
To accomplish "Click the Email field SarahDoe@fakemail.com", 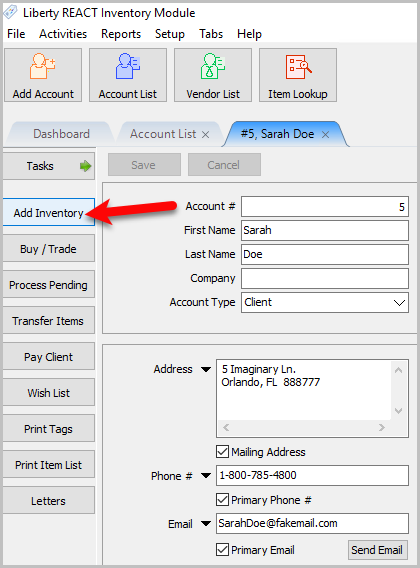I will coord(312,523).
